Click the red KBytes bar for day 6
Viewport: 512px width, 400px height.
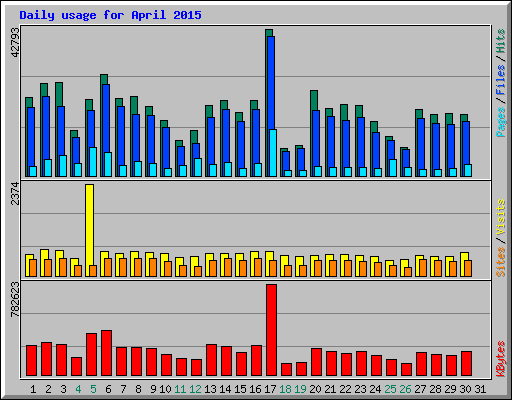[x=106, y=353]
